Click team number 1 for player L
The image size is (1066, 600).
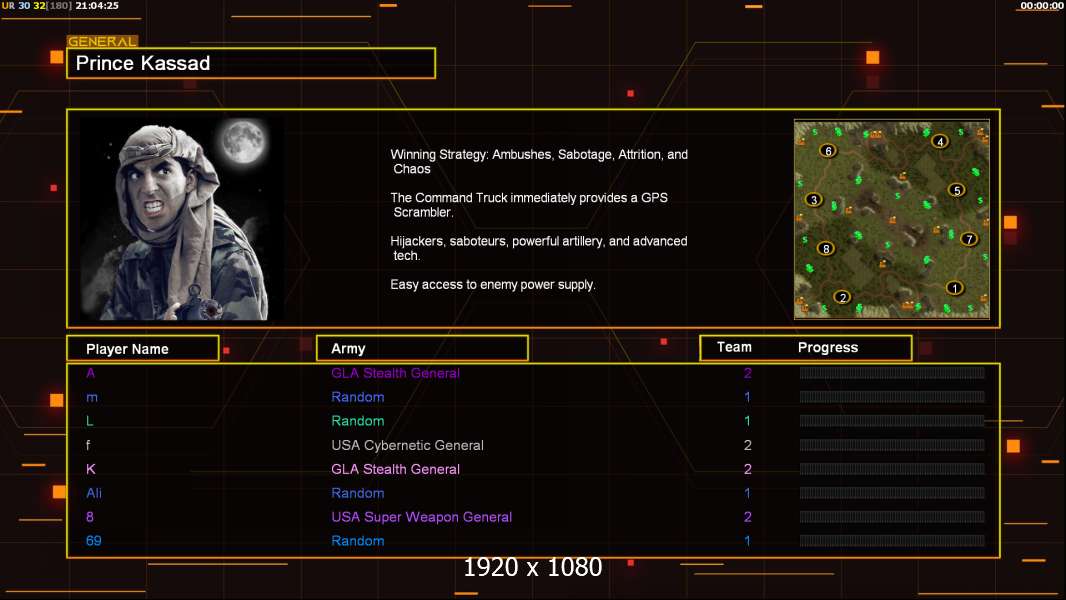pyautogui.click(x=747, y=421)
